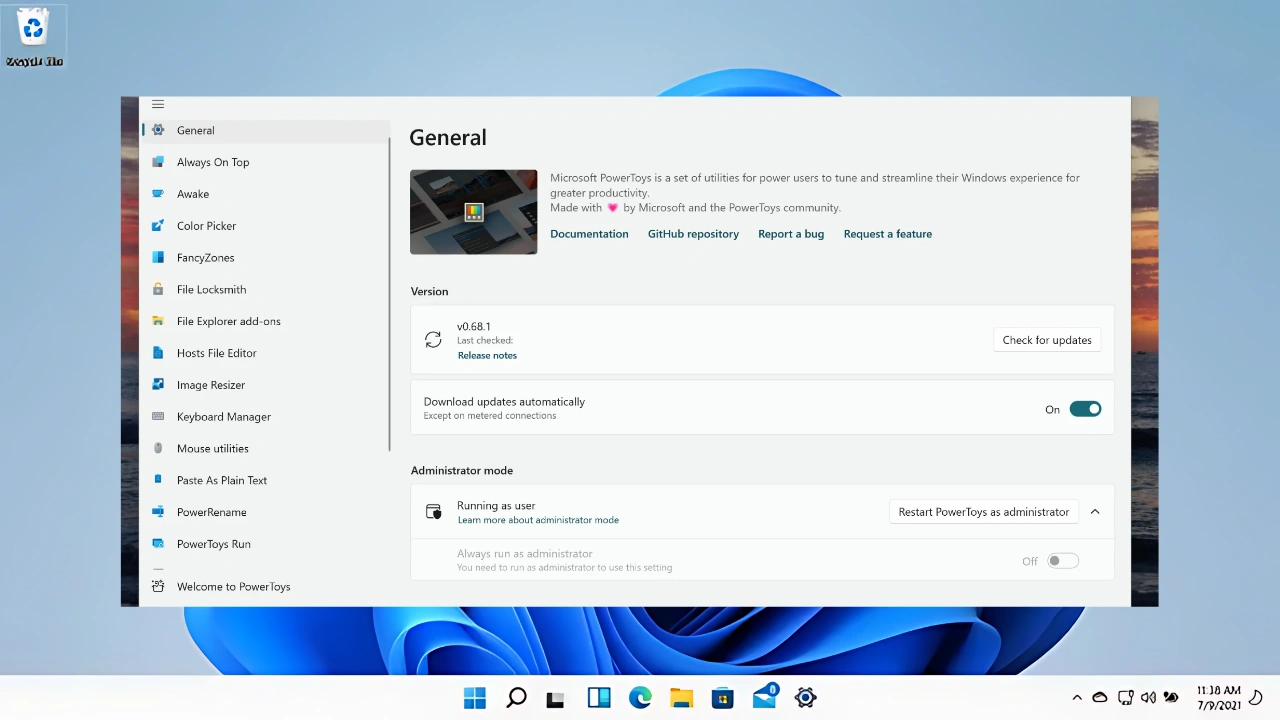The image size is (1280, 720).
Task: Open the GitHub repository link
Action: tap(693, 234)
